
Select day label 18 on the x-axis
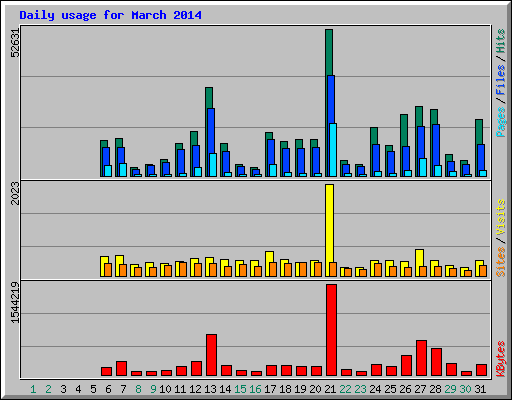tap(285, 389)
